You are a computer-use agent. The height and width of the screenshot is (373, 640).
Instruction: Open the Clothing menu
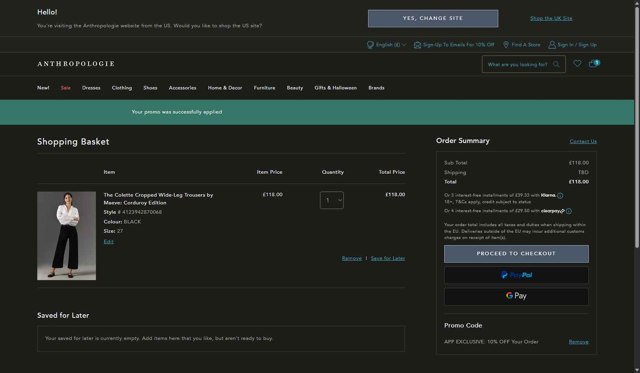[x=122, y=88]
